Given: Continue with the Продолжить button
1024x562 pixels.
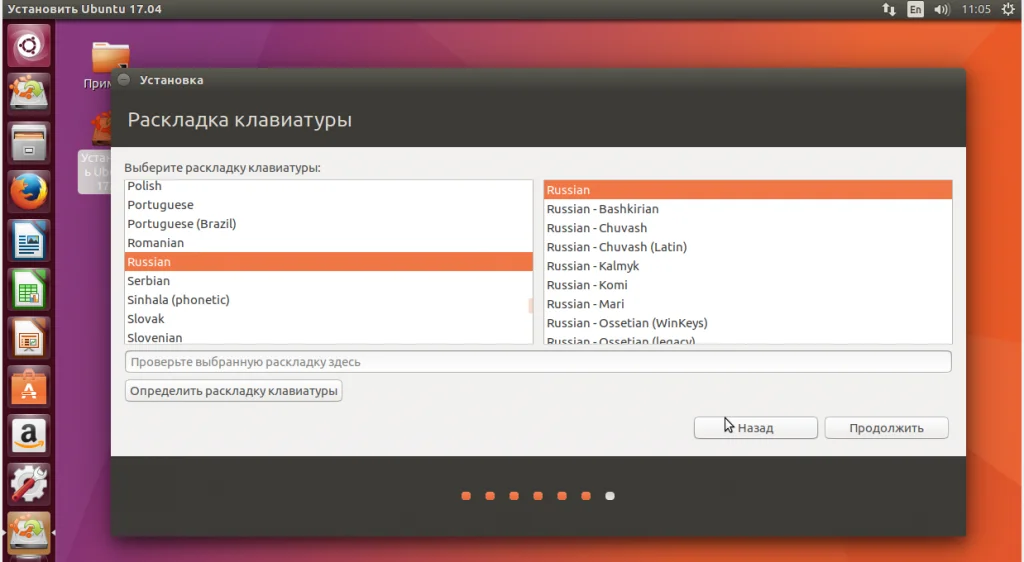Looking at the screenshot, I should 886,428.
